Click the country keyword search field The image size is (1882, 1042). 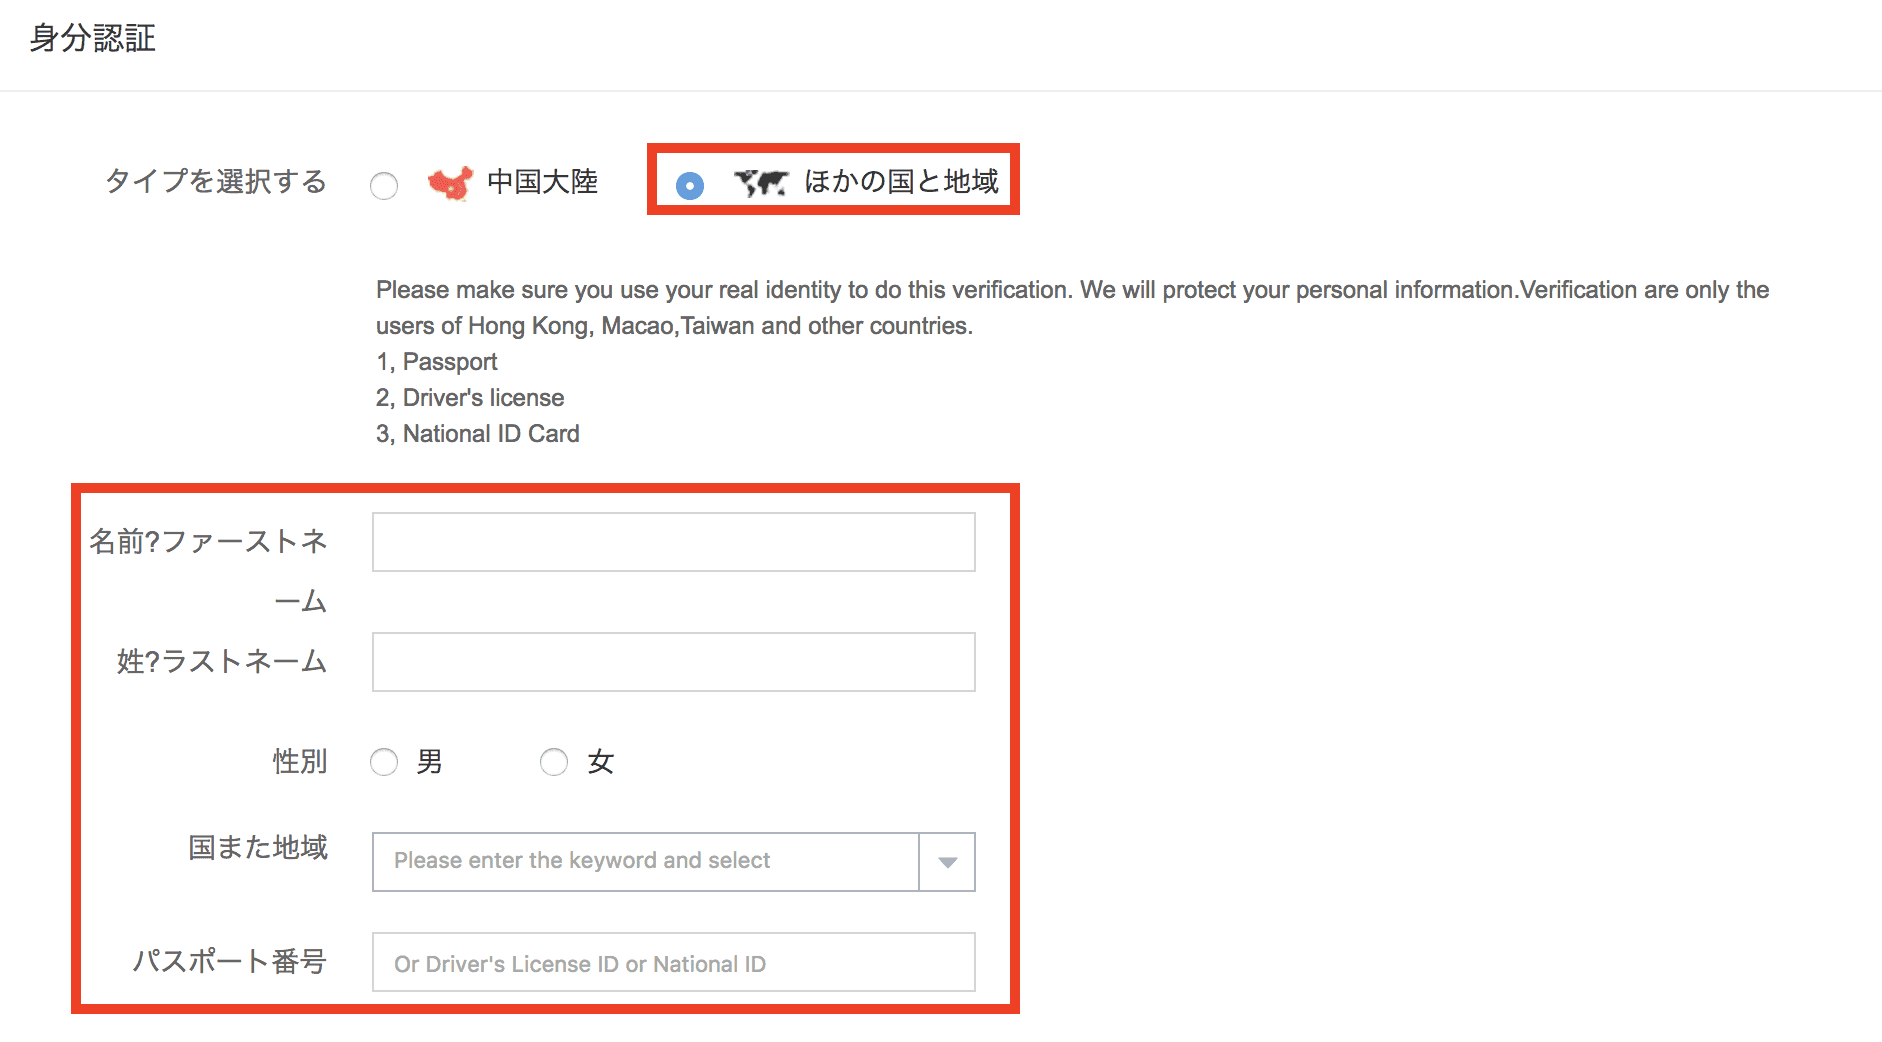645,862
